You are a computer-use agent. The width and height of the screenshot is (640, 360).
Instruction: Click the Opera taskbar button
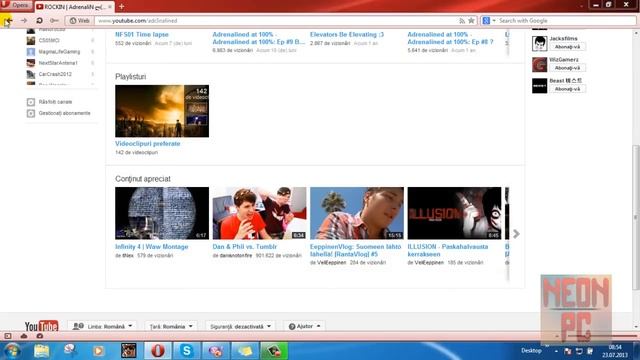(x=158, y=351)
